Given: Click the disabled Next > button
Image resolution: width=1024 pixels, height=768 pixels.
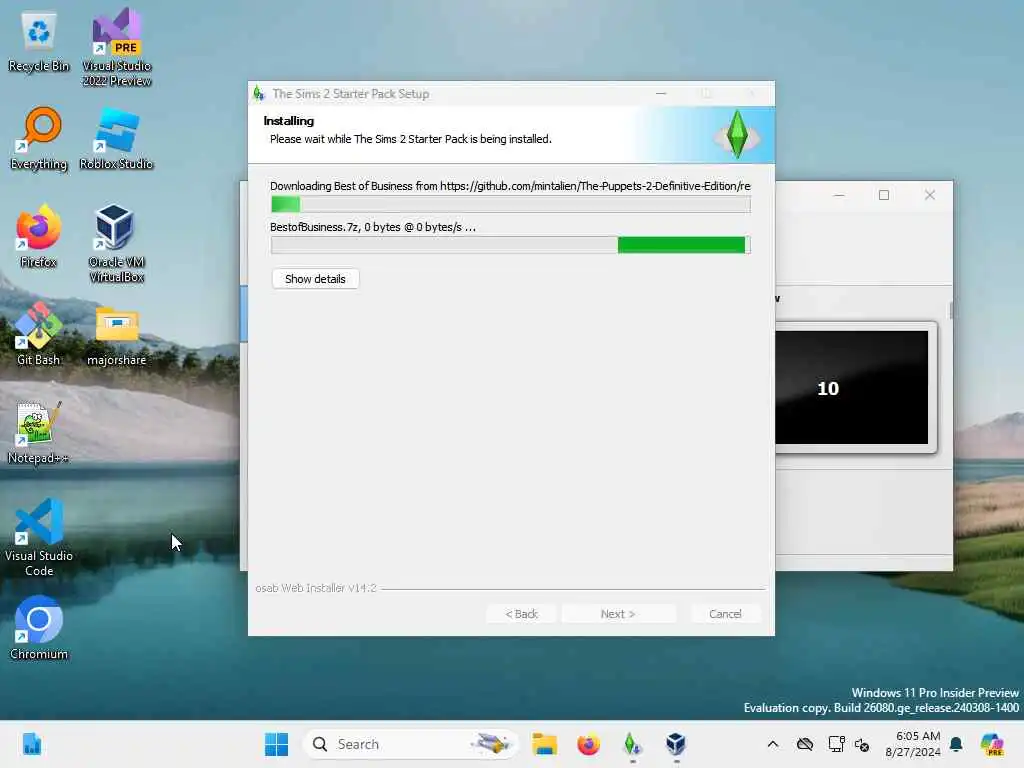Looking at the screenshot, I should pyautogui.click(x=618, y=614).
